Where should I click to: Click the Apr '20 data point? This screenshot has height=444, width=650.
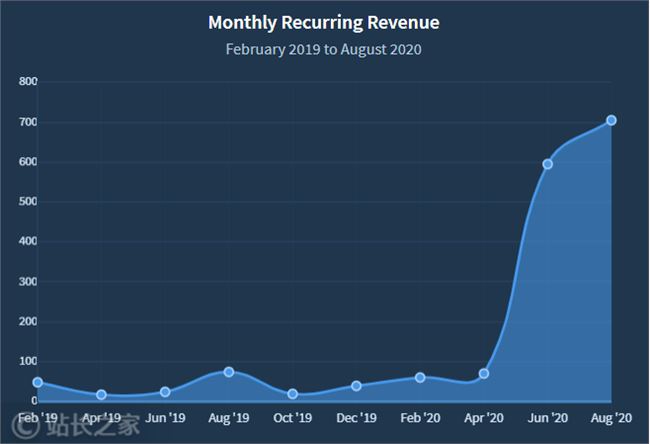tap(484, 374)
